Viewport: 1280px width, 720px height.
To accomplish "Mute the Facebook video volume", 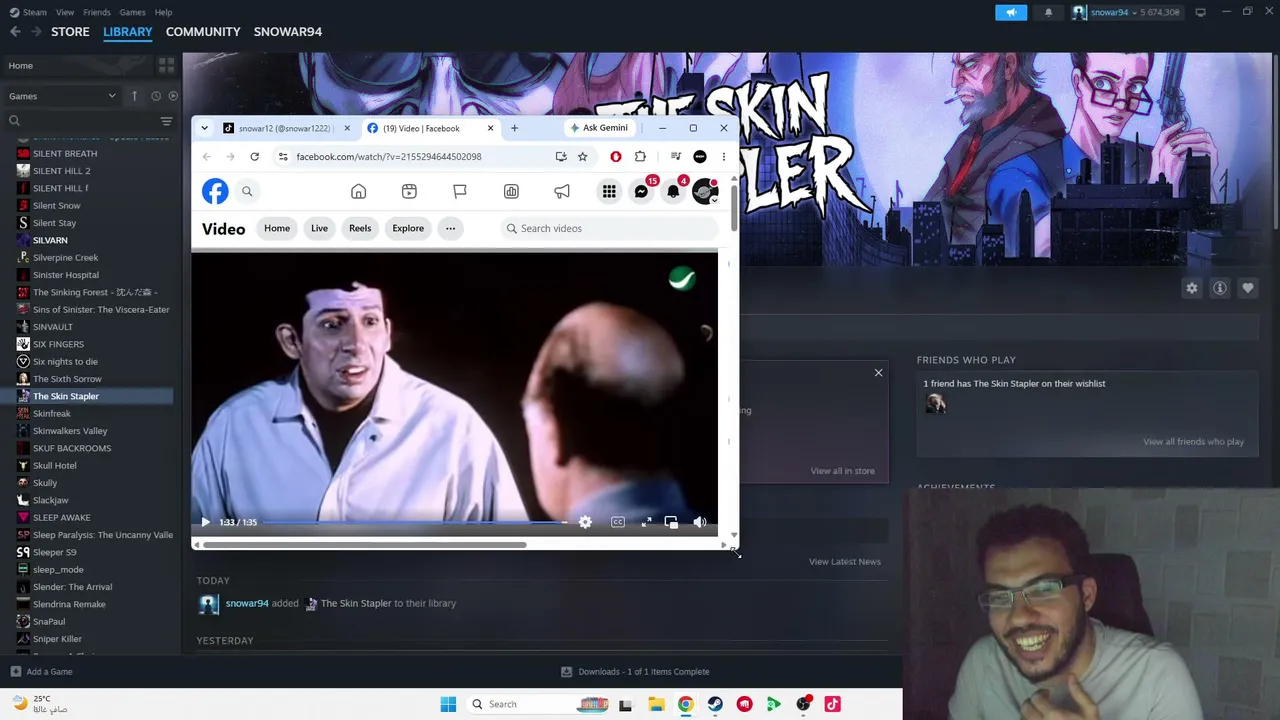I will tap(700, 522).
